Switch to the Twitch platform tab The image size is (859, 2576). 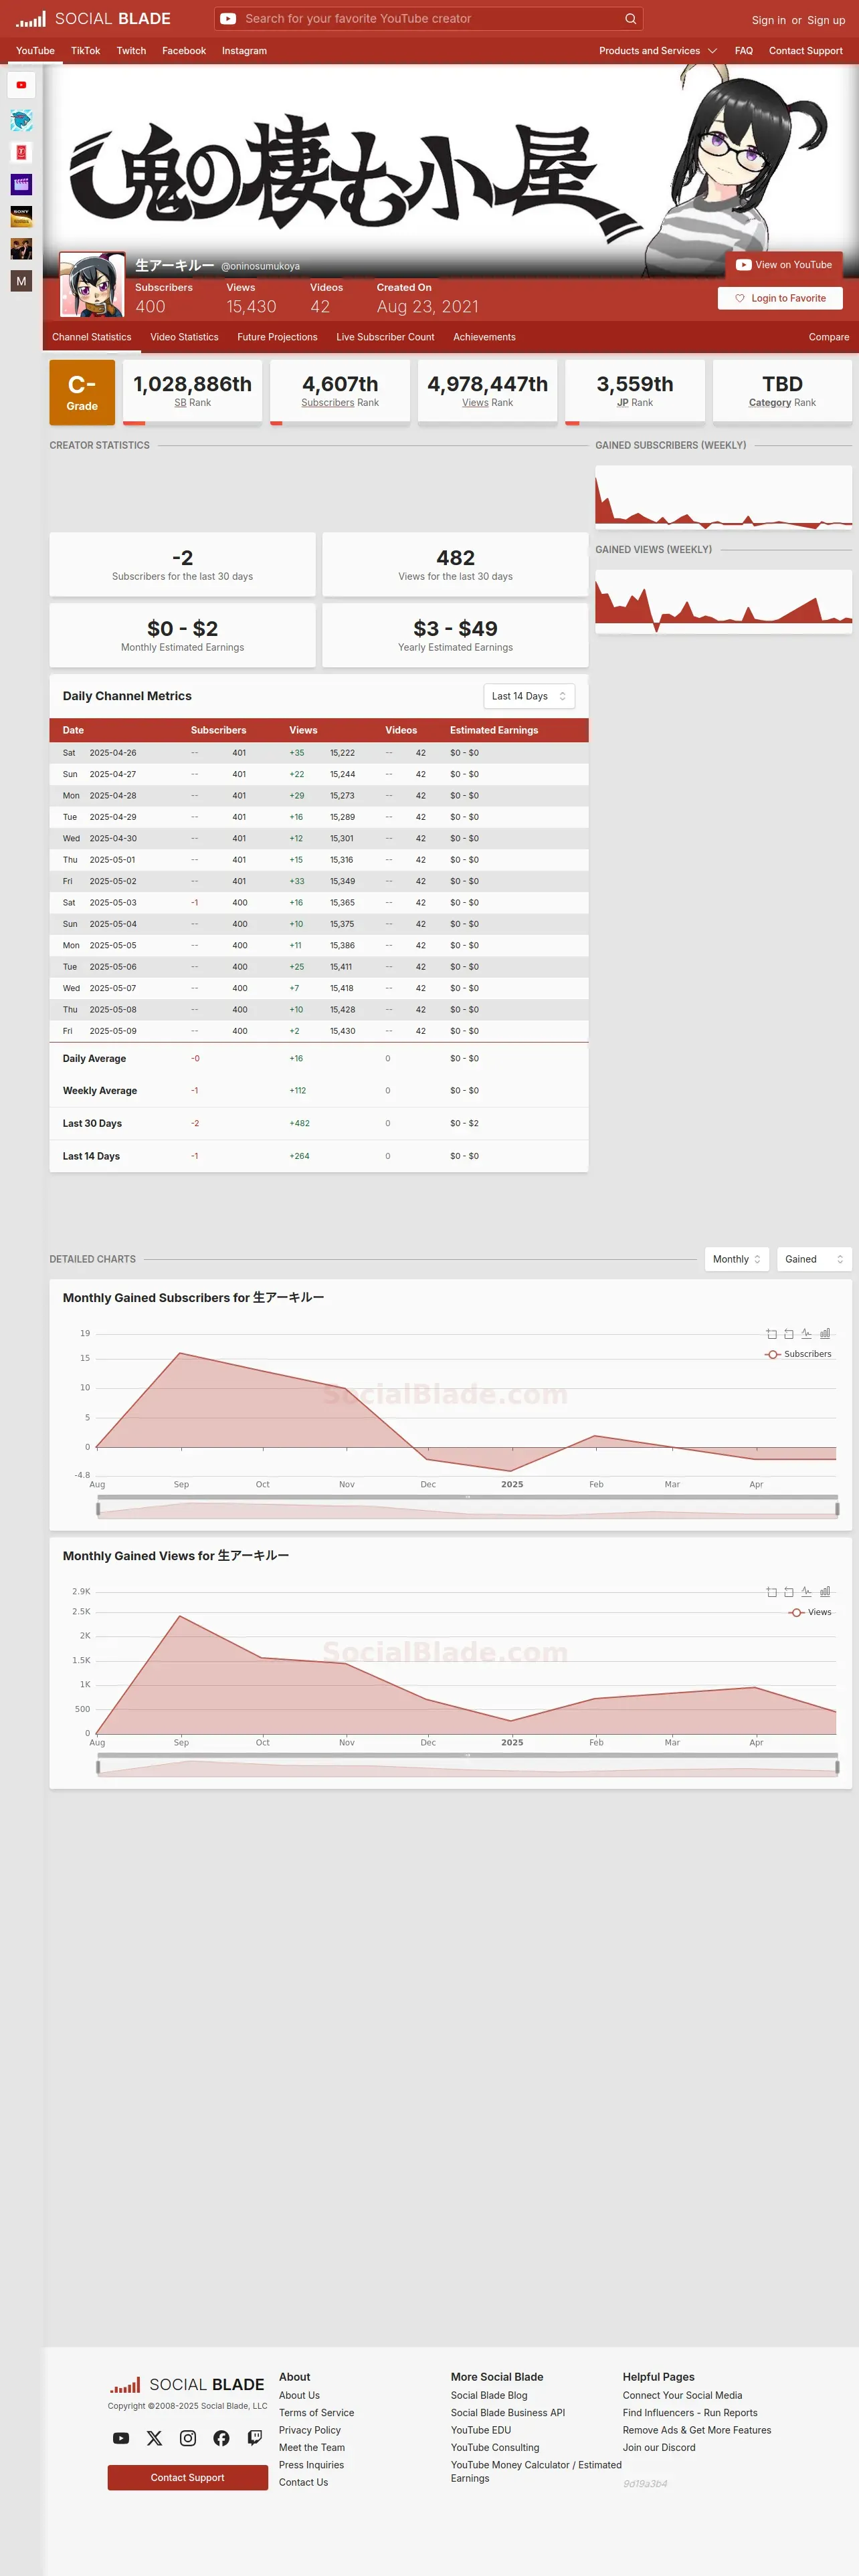[x=131, y=51]
